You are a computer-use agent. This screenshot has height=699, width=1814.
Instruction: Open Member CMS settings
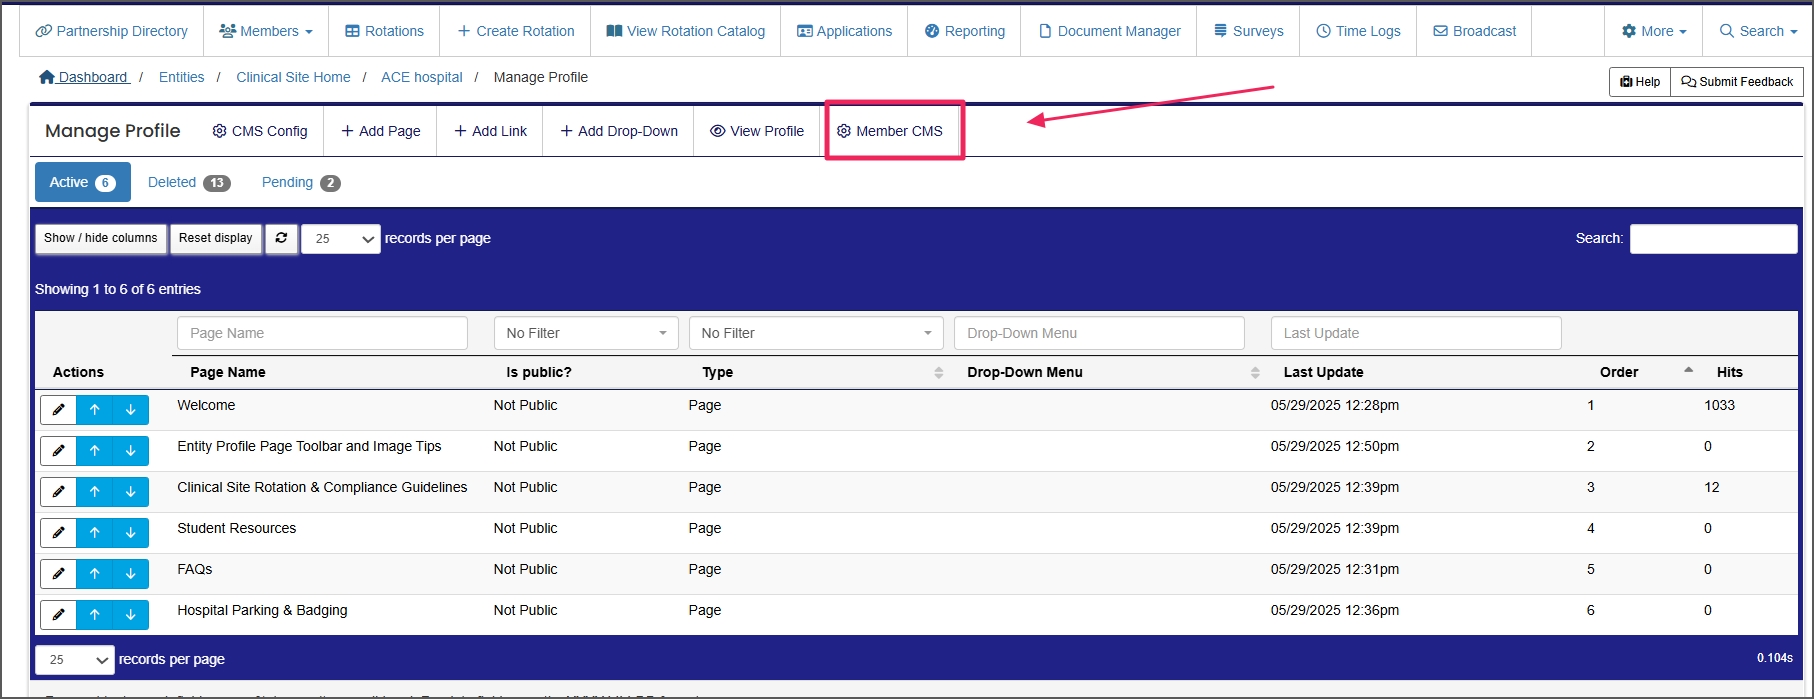tap(890, 131)
